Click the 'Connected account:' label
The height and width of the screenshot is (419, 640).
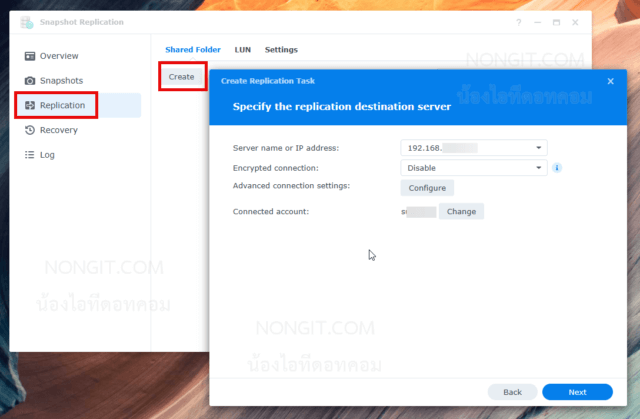(271, 212)
